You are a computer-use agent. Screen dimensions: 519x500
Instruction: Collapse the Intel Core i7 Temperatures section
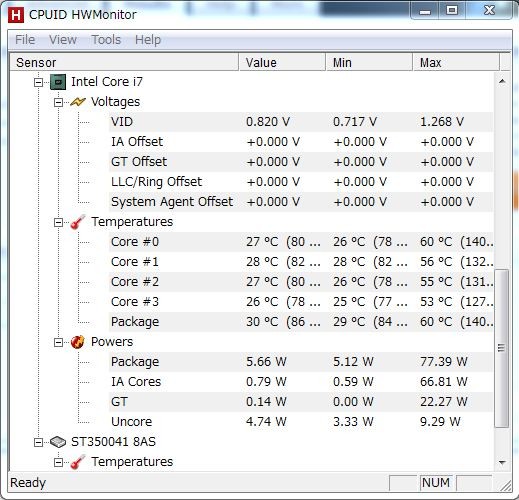pyautogui.click(x=59, y=222)
